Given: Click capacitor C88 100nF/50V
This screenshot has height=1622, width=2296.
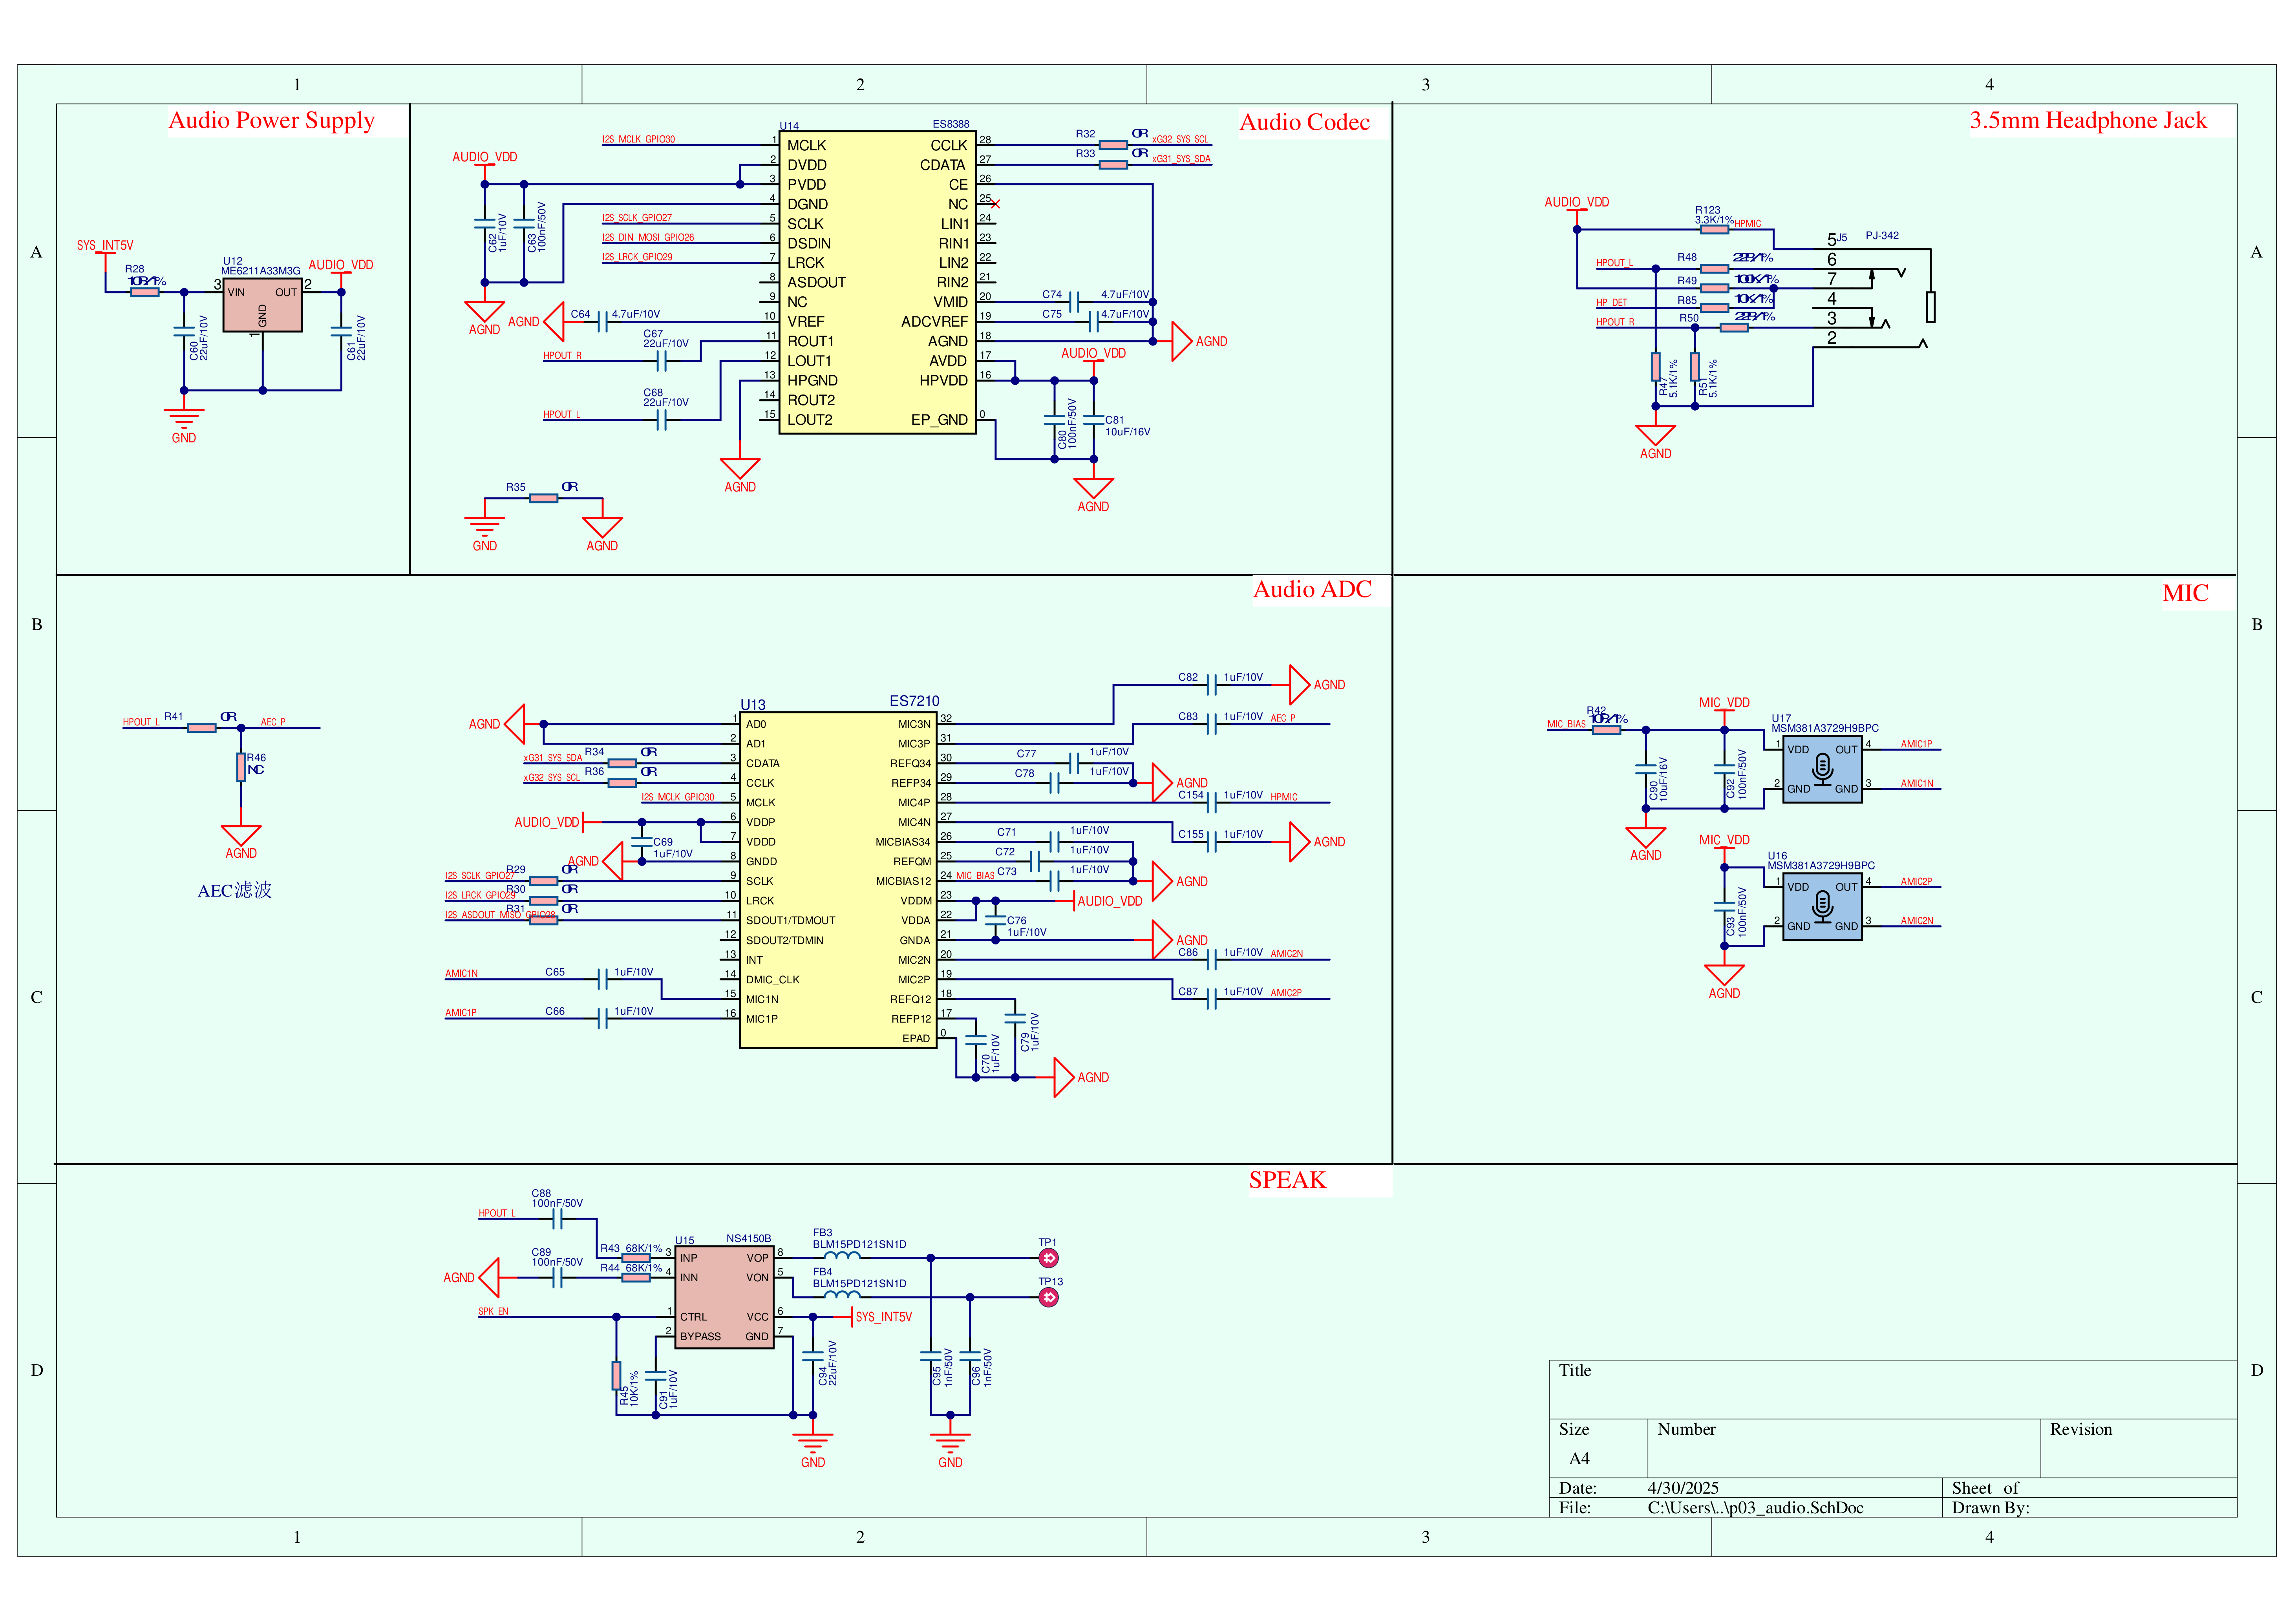Looking at the screenshot, I should click(x=557, y=1219).
